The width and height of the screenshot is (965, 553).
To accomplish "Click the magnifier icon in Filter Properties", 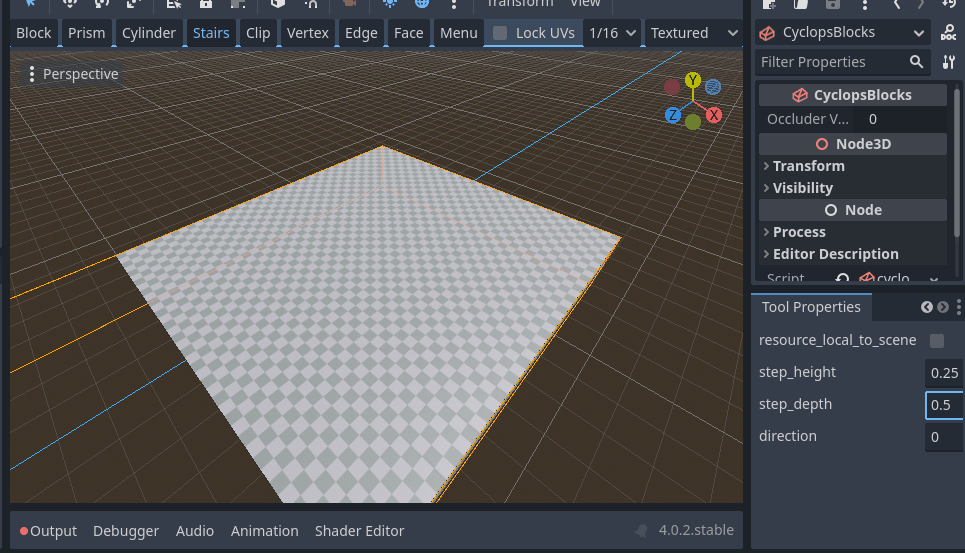I will tap(916, 62).
